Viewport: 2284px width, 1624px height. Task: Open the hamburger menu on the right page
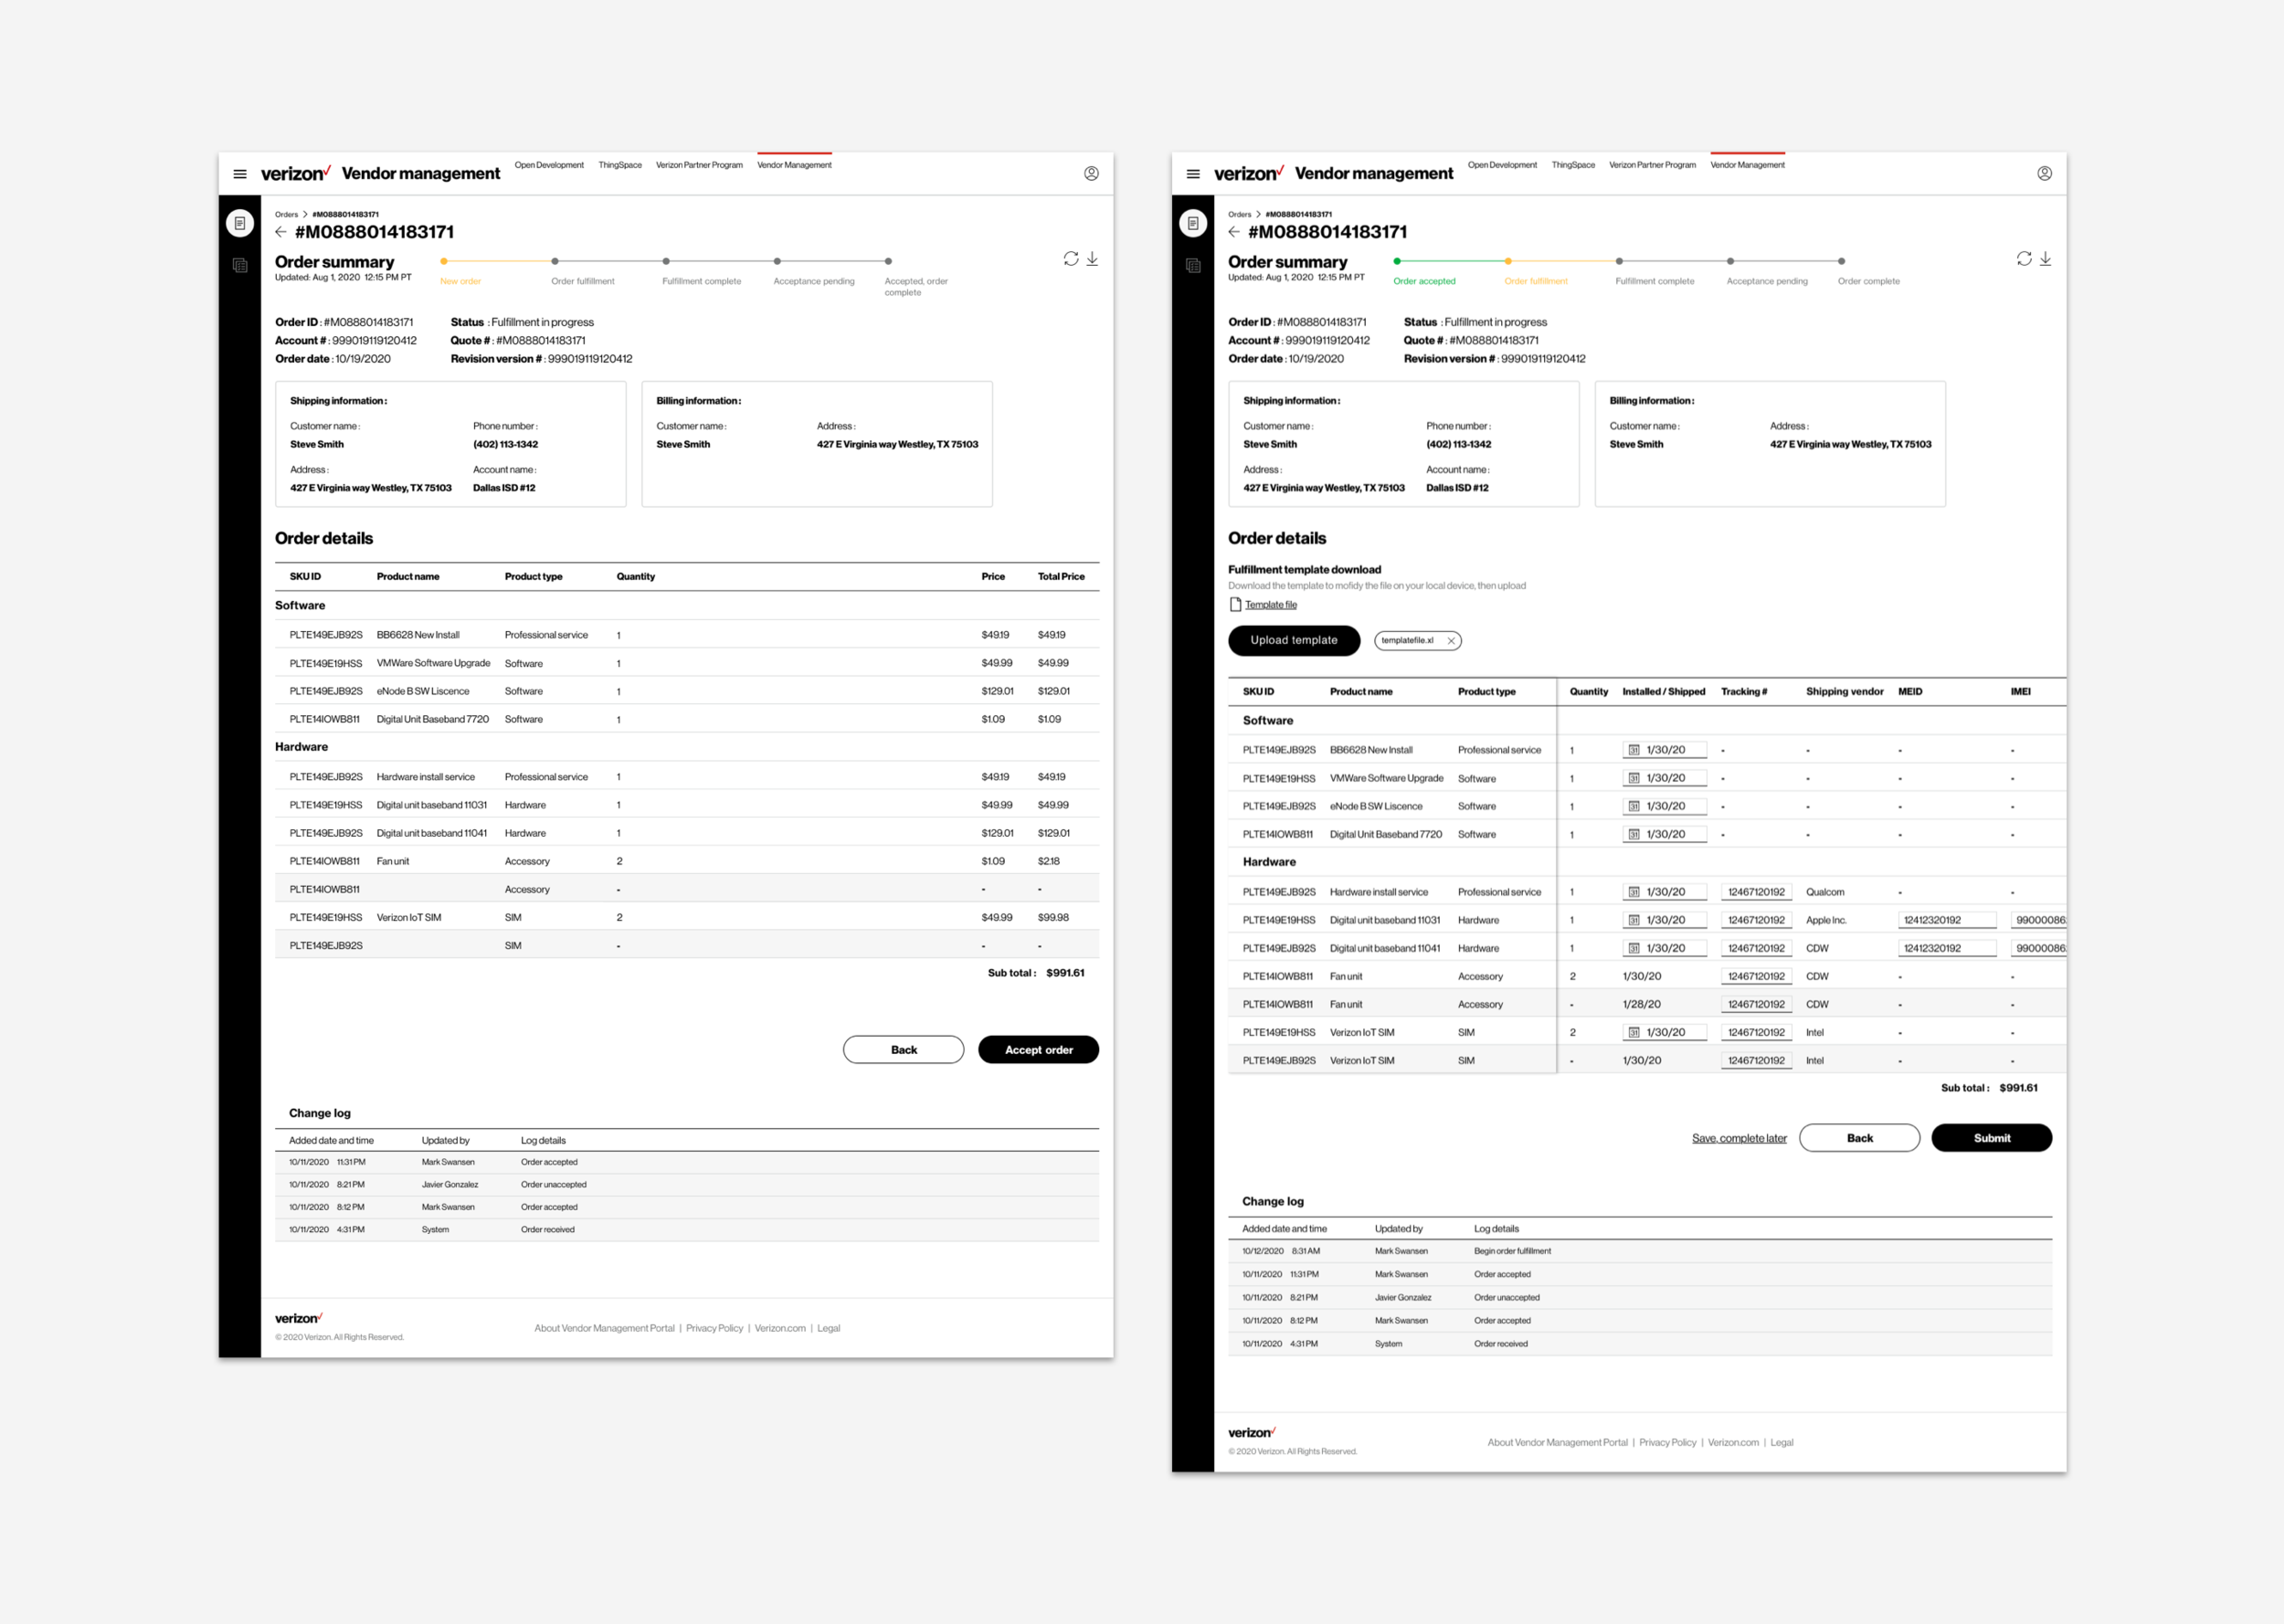tap(1193, 174)
